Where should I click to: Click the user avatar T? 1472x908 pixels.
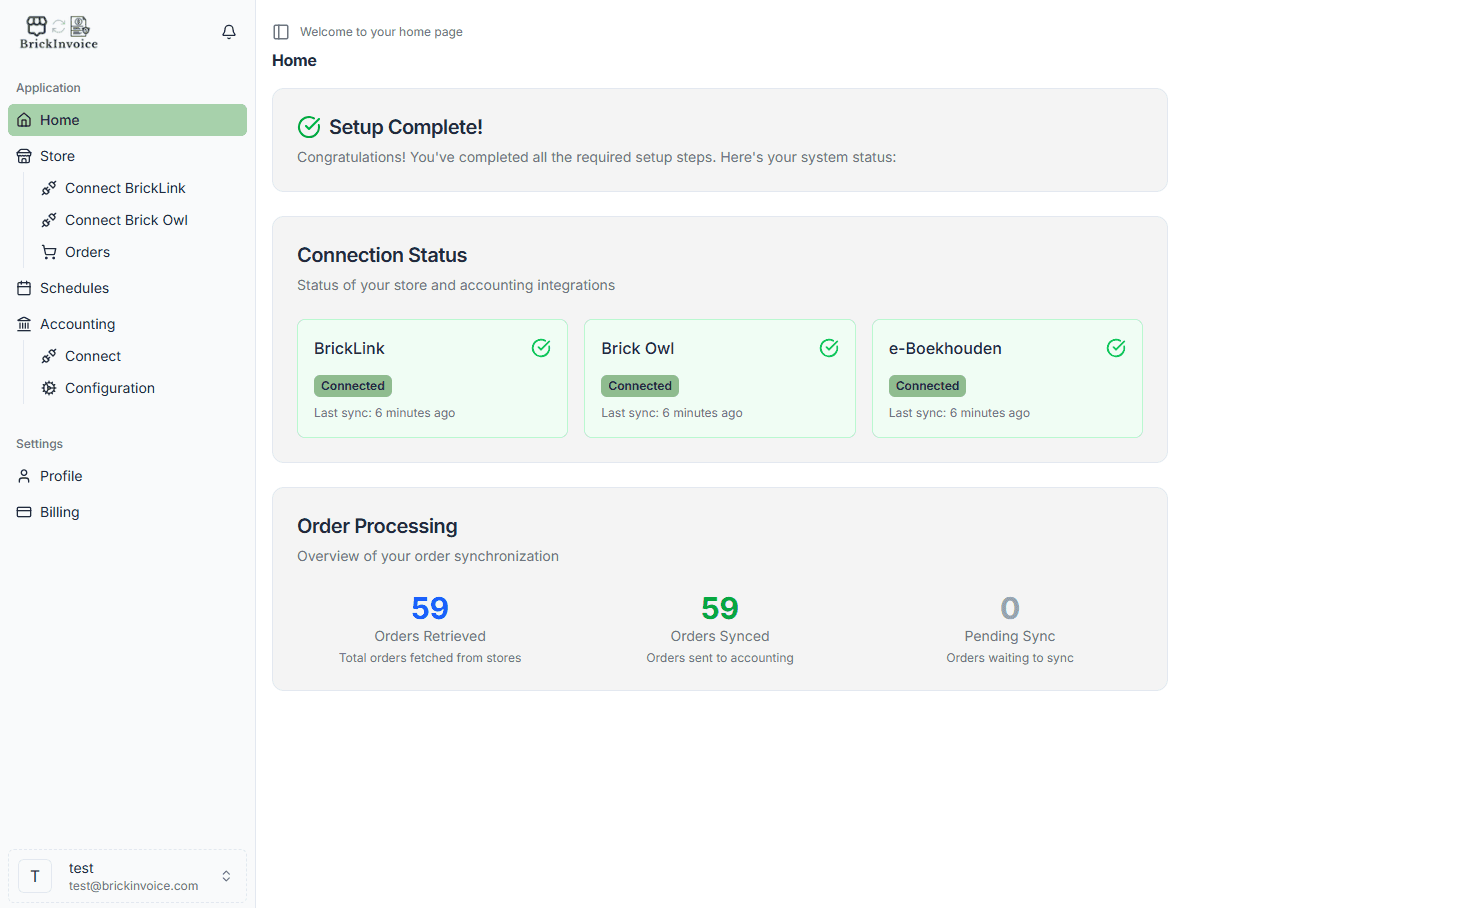click(x=35, y=876)
